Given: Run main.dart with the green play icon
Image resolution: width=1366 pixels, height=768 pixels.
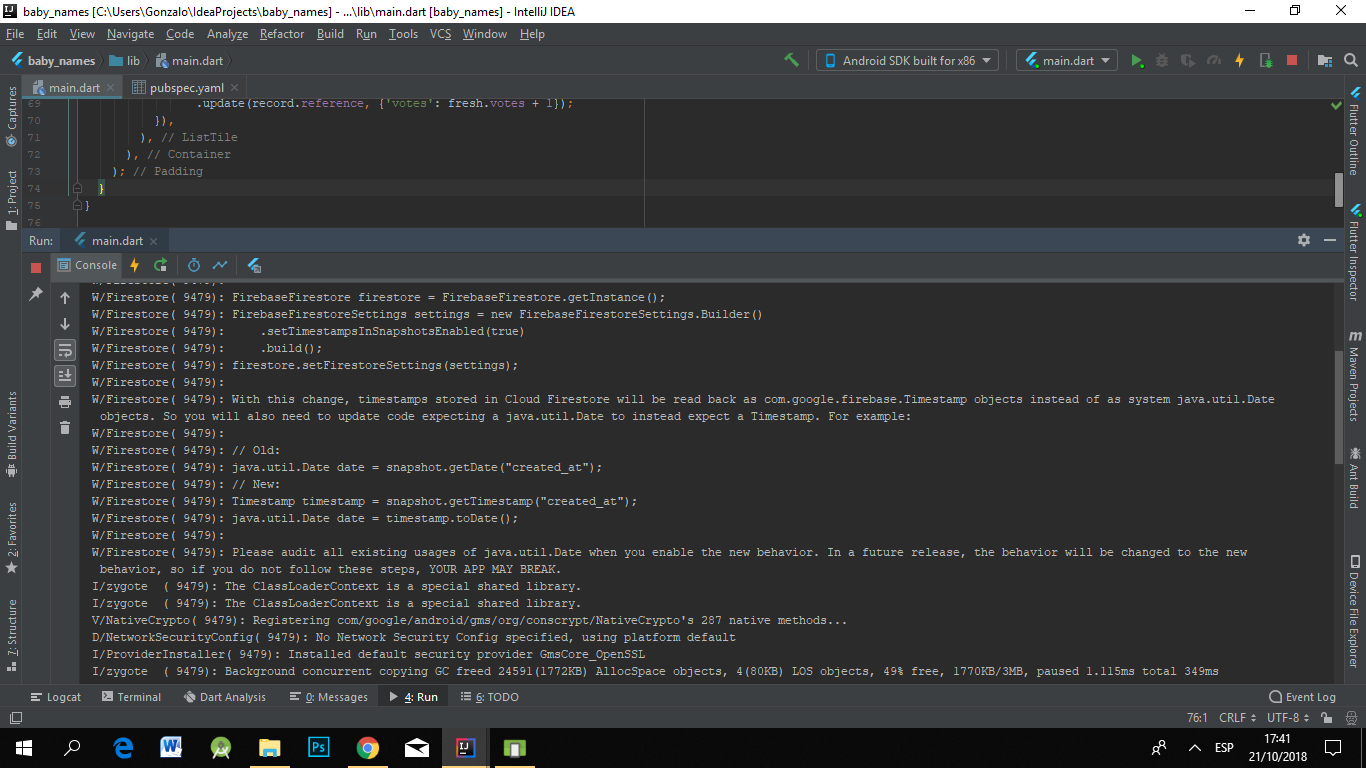Looking at the screenshot, I should pos(1137,60).
